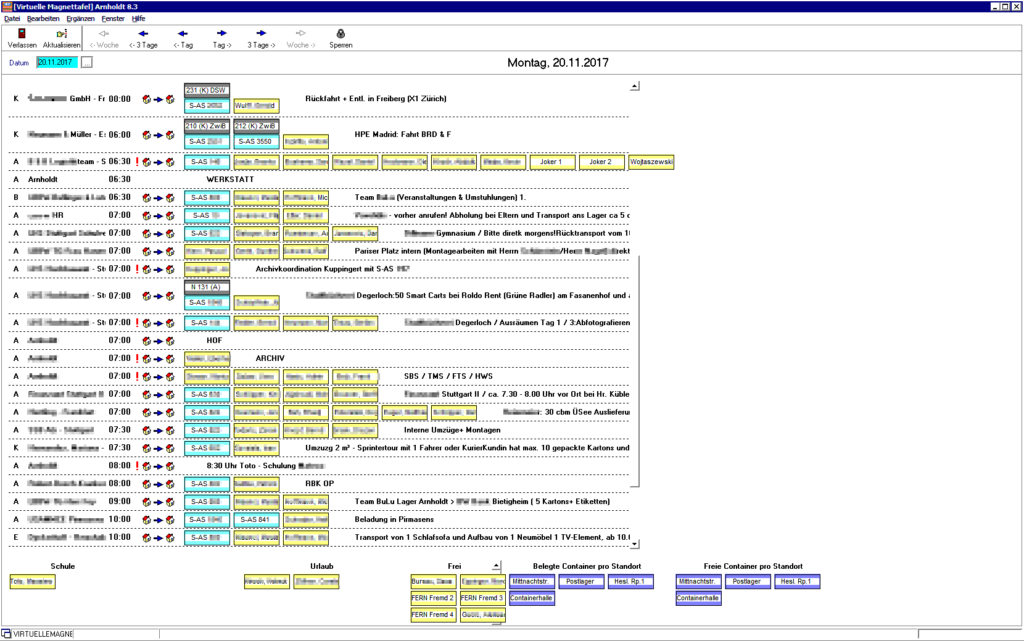Click the job list scroll-down arrow
The height and width of the screenshot is (641, 1024).
pyautogui.click(x=635, y=544)
